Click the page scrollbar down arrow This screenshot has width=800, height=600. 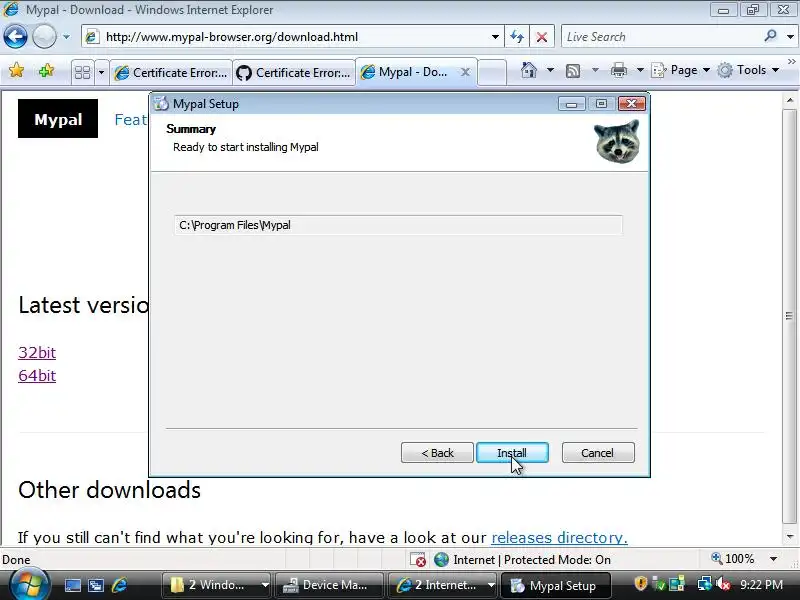(790, 537)
